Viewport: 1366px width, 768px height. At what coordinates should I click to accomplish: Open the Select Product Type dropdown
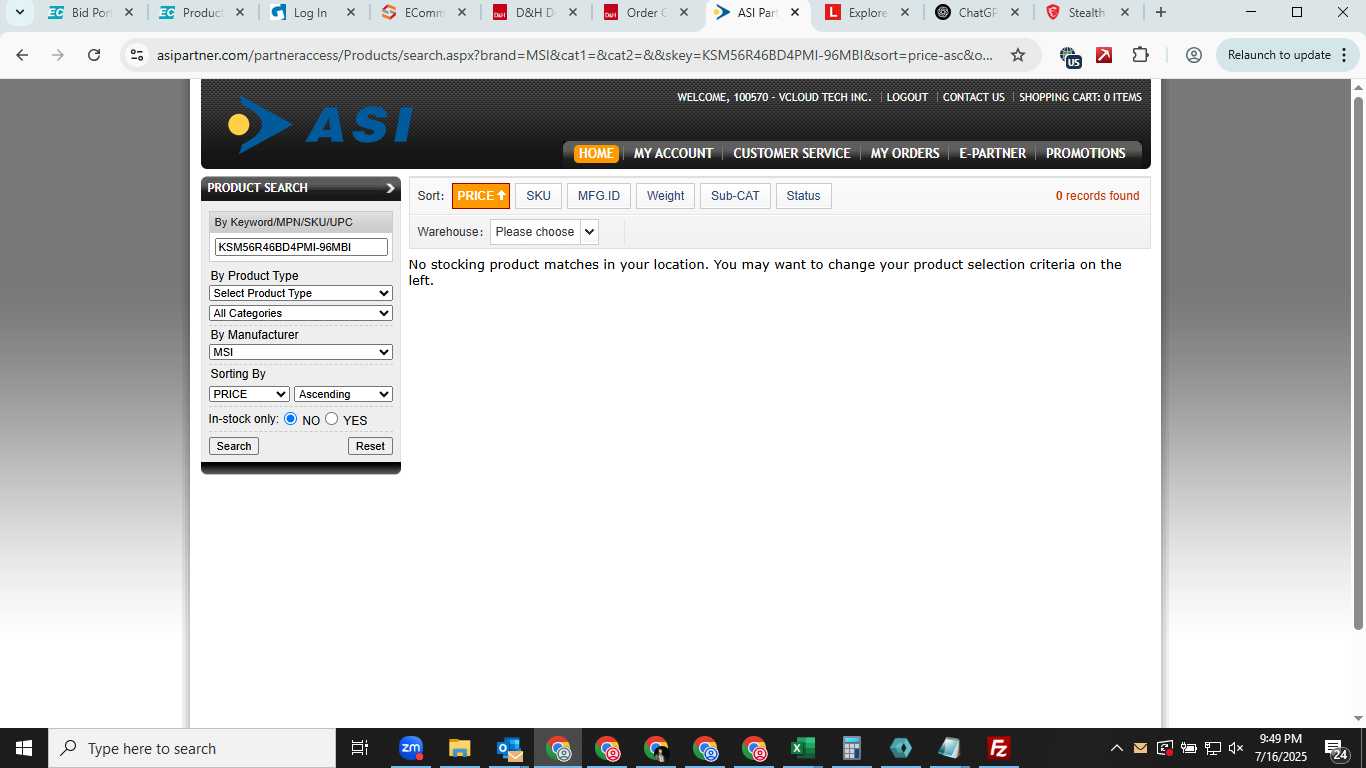pyautogui.click(x=301, y=293)
